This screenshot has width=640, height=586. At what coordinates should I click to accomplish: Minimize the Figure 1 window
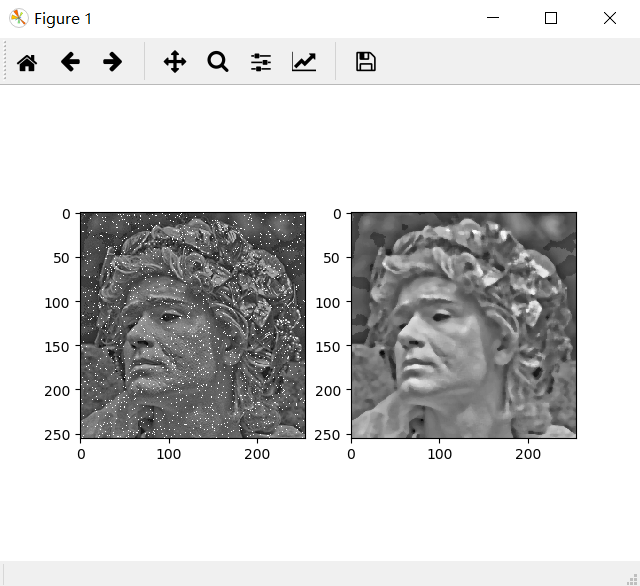(493, 18)
